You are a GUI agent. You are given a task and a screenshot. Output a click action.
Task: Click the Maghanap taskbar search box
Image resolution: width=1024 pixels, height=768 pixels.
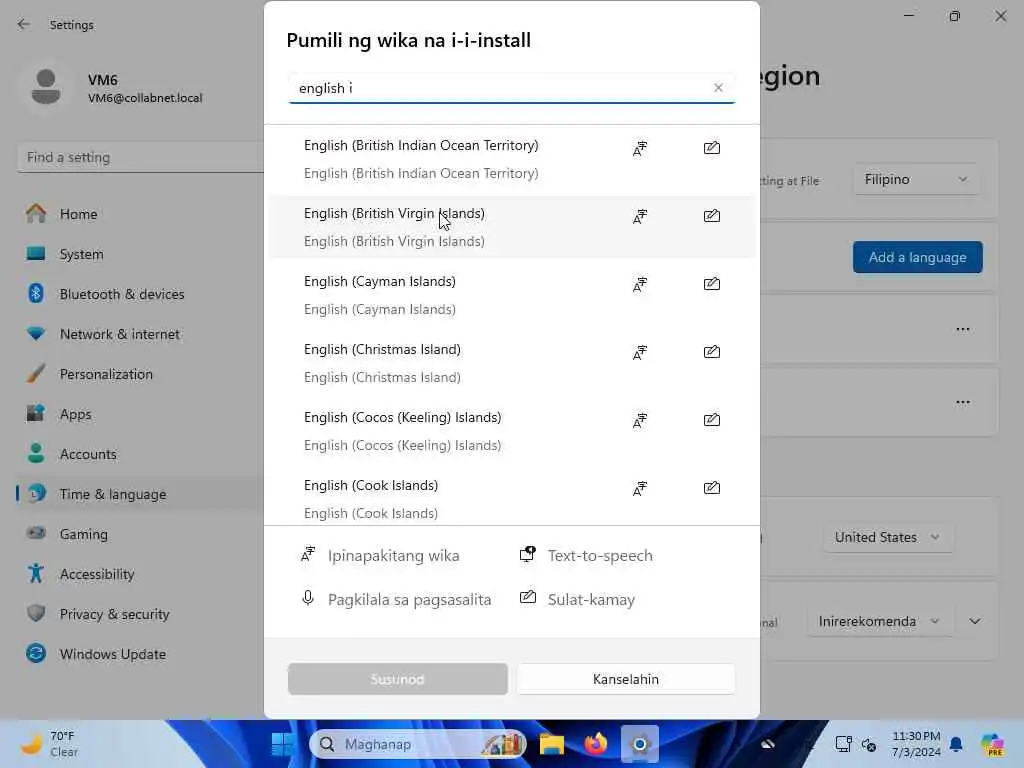(x=417, y=744)
